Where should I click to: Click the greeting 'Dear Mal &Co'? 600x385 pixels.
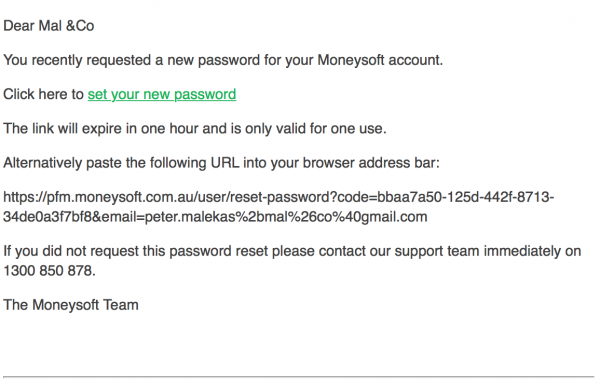click(x=49, y=26)
